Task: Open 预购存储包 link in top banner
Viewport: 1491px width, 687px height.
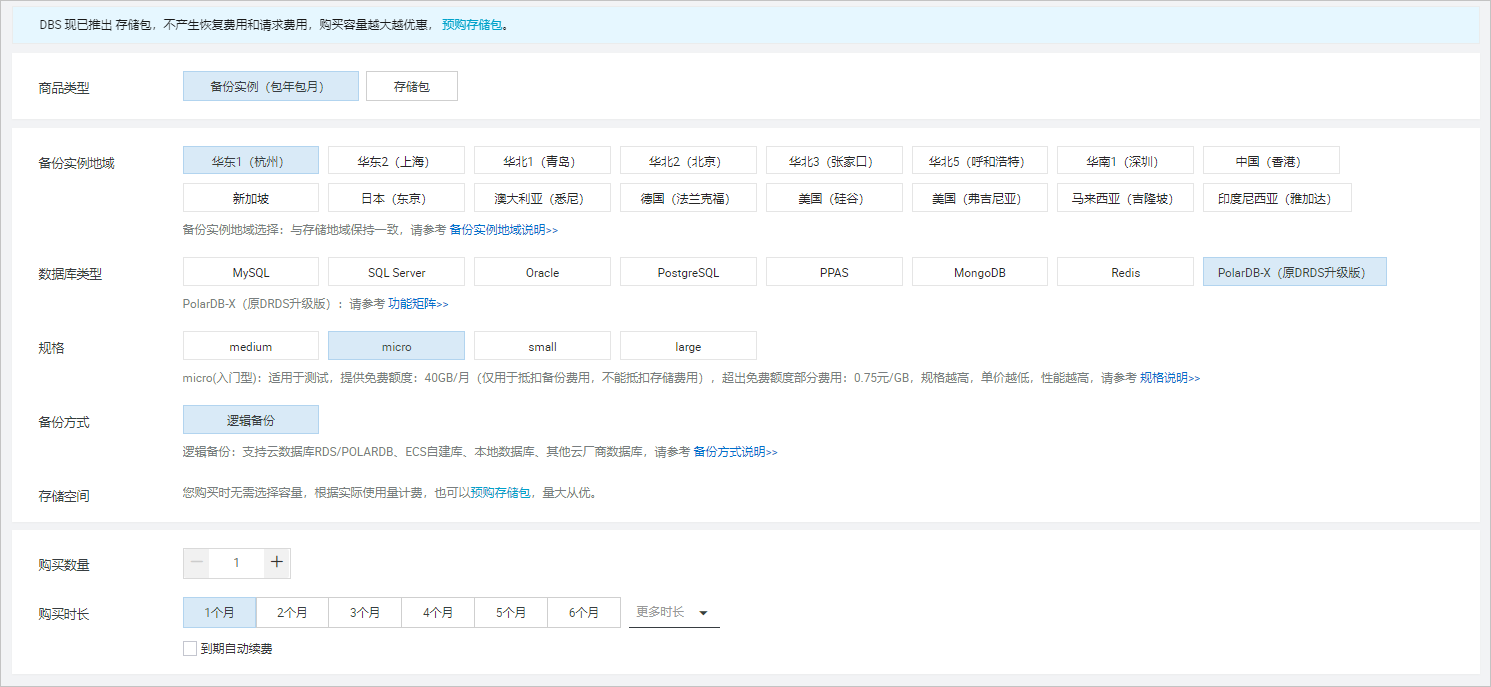Action: 472,25
